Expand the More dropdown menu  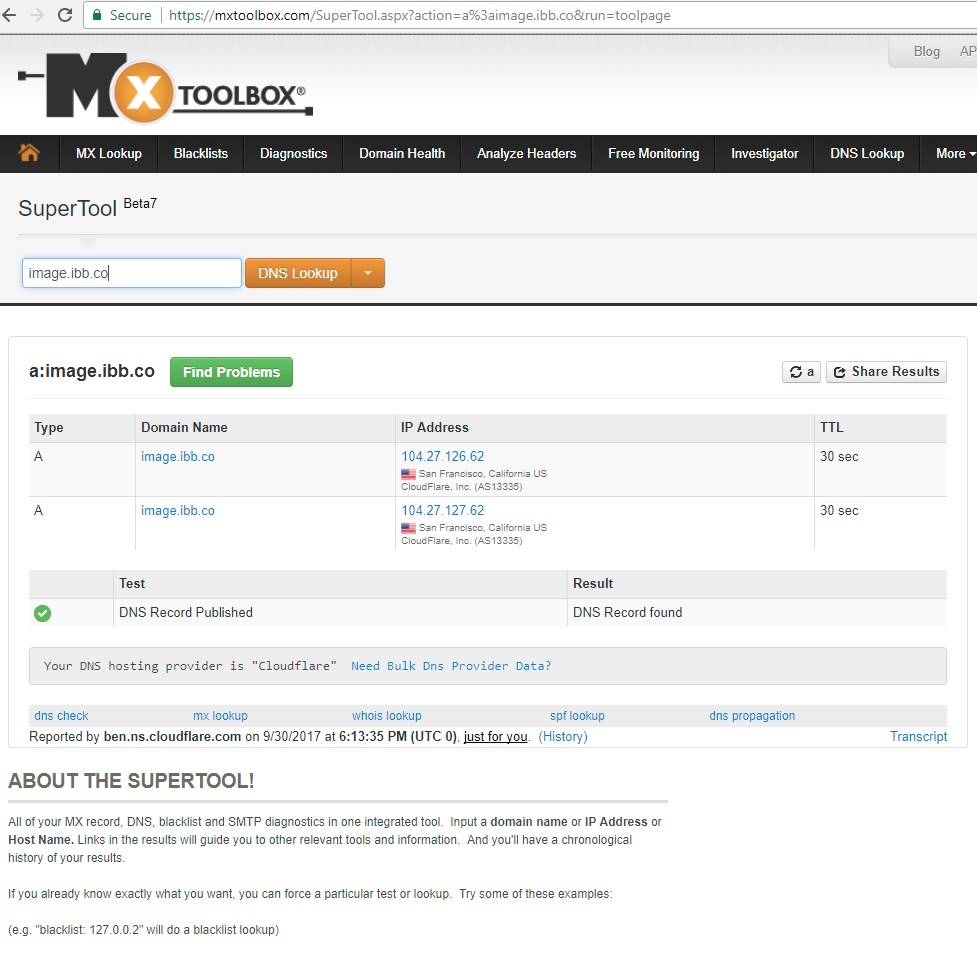pyautogui.click(x=955, y=153)
